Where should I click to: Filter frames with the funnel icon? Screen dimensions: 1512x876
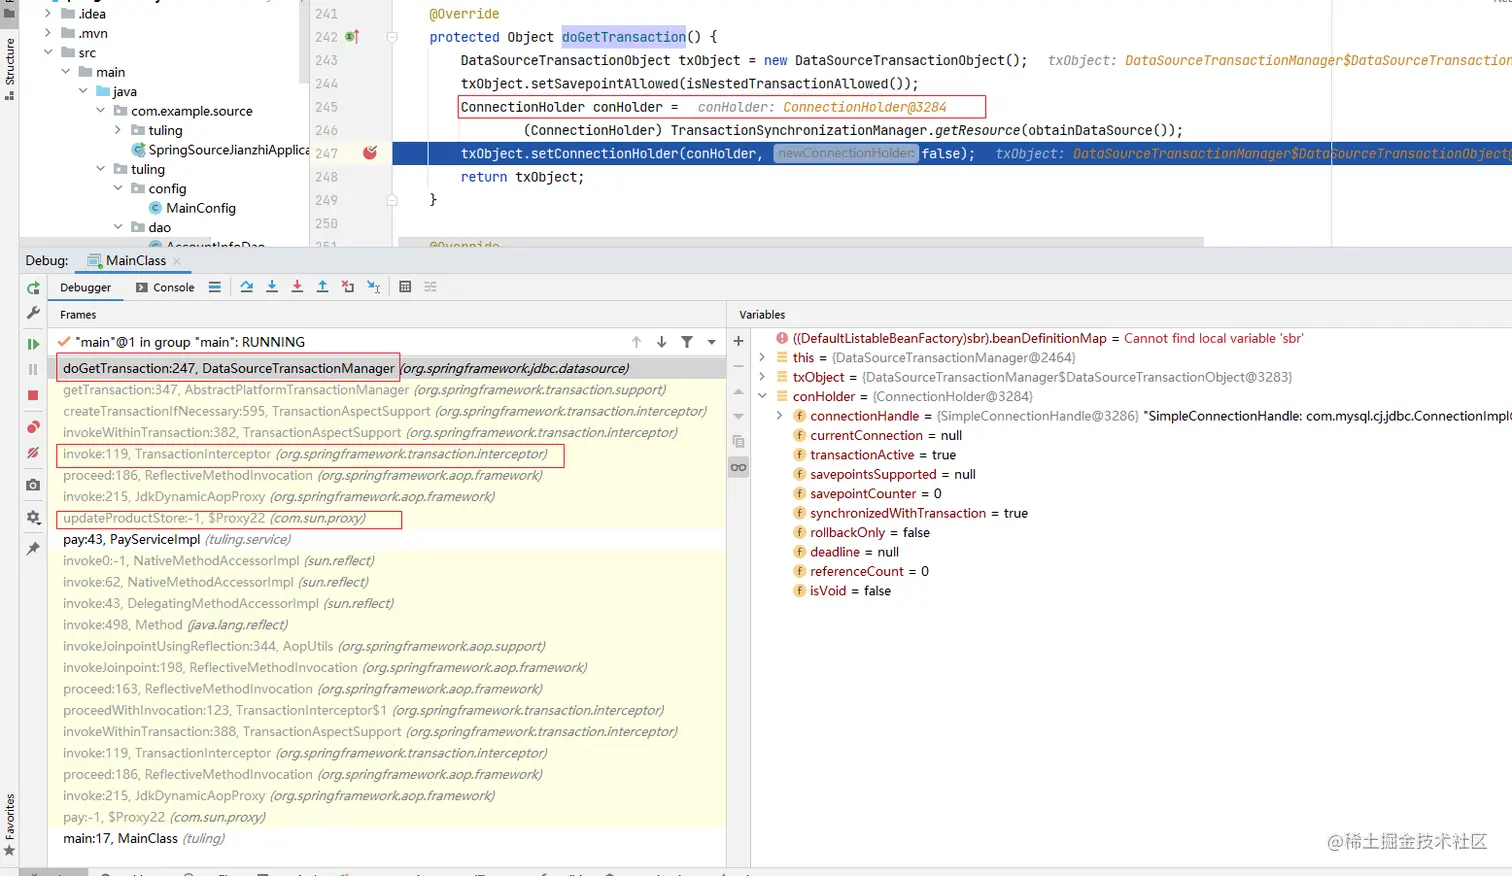pyautogui.click(x=687, y=342)
